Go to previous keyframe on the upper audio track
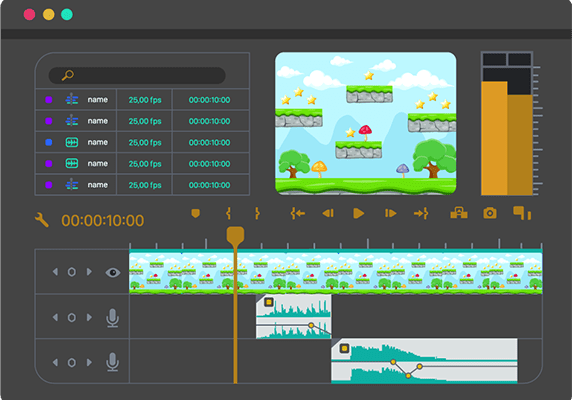This screenshot has width=572, height=400. [x=55, y=318]
